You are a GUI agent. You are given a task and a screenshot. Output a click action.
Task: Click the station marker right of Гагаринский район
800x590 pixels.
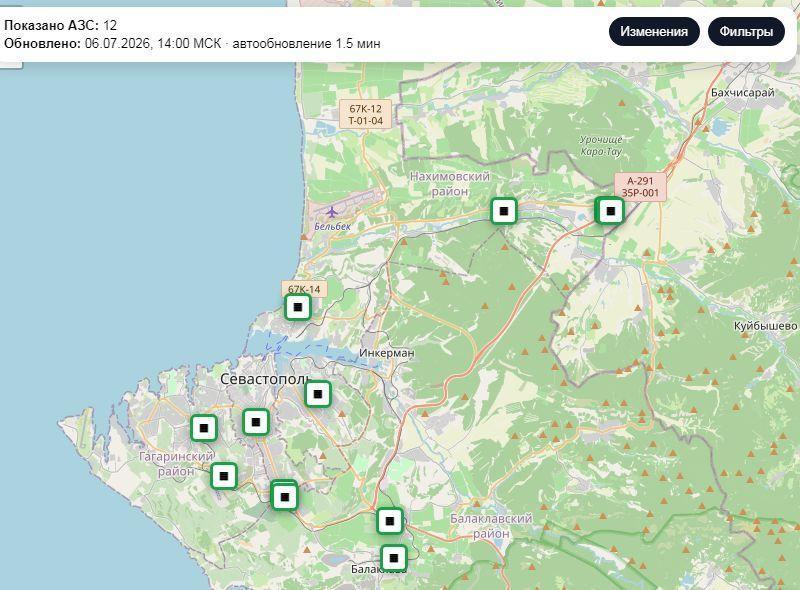224,476
